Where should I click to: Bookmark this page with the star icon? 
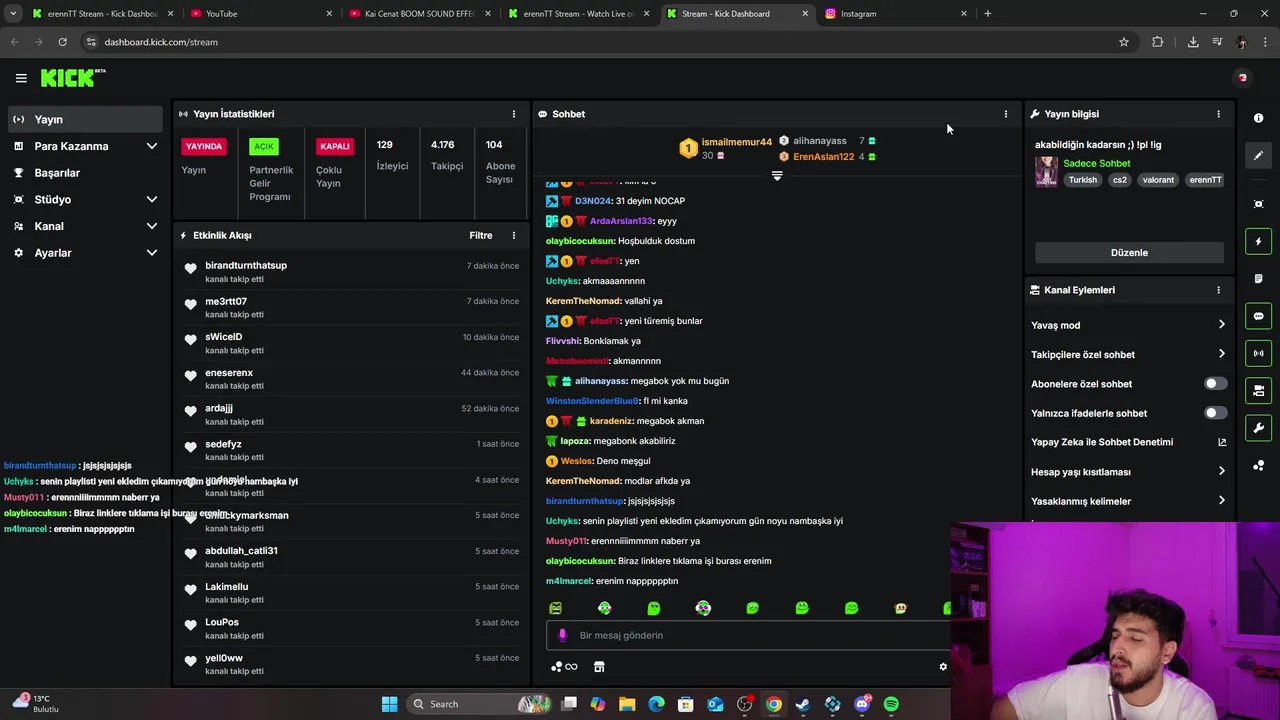coord(1124,42)
